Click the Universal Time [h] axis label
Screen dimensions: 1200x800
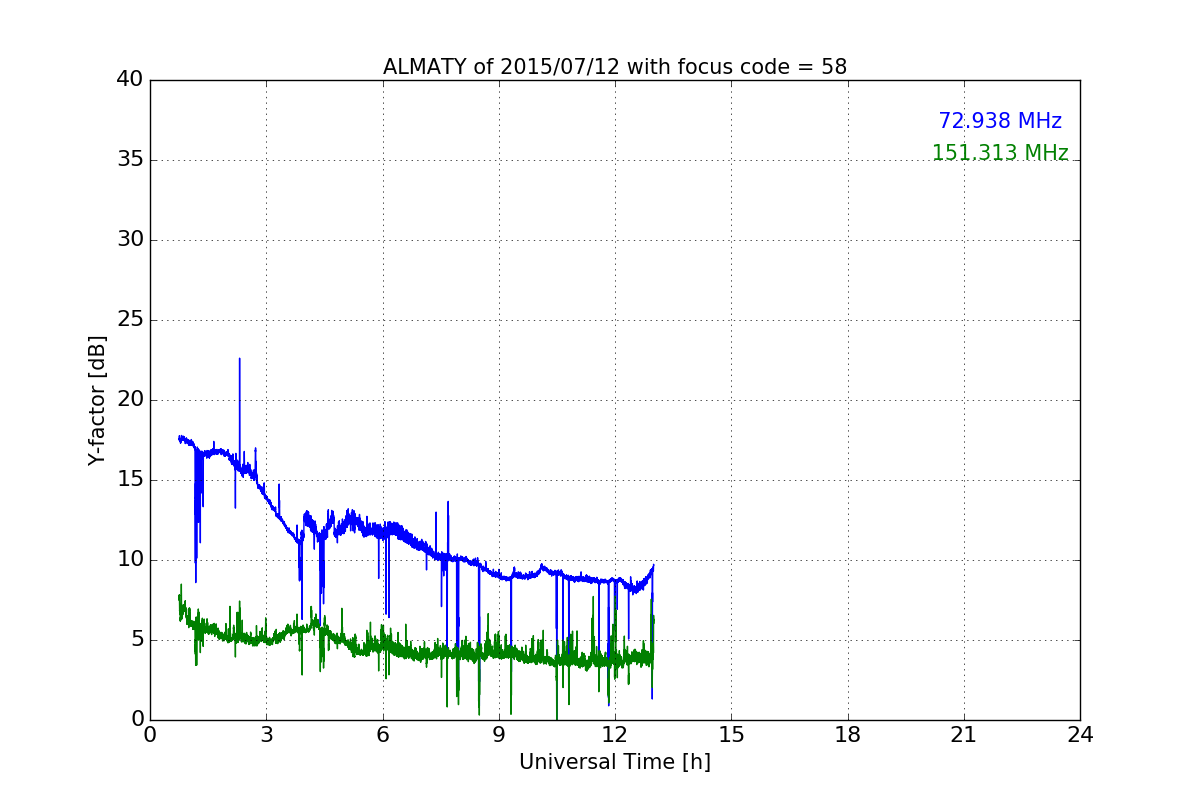[x=615, y=762]
